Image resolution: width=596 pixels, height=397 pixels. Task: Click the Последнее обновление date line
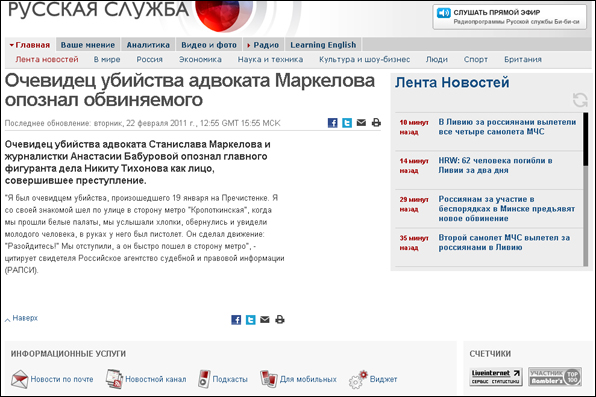pyautogui.click(x=143, y=123)
